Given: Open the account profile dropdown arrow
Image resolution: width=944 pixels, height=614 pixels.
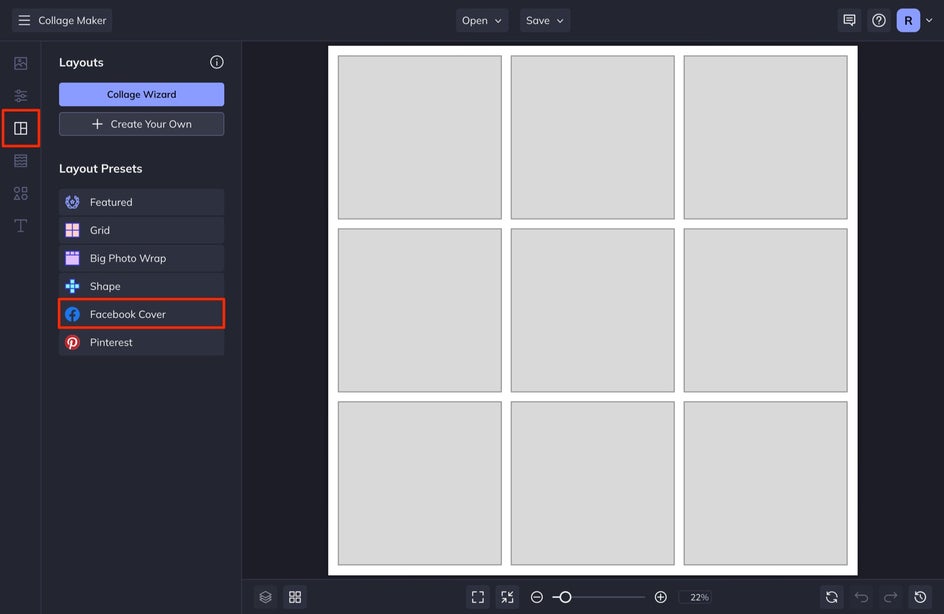Looking at the screenshot, I should 929,20.
